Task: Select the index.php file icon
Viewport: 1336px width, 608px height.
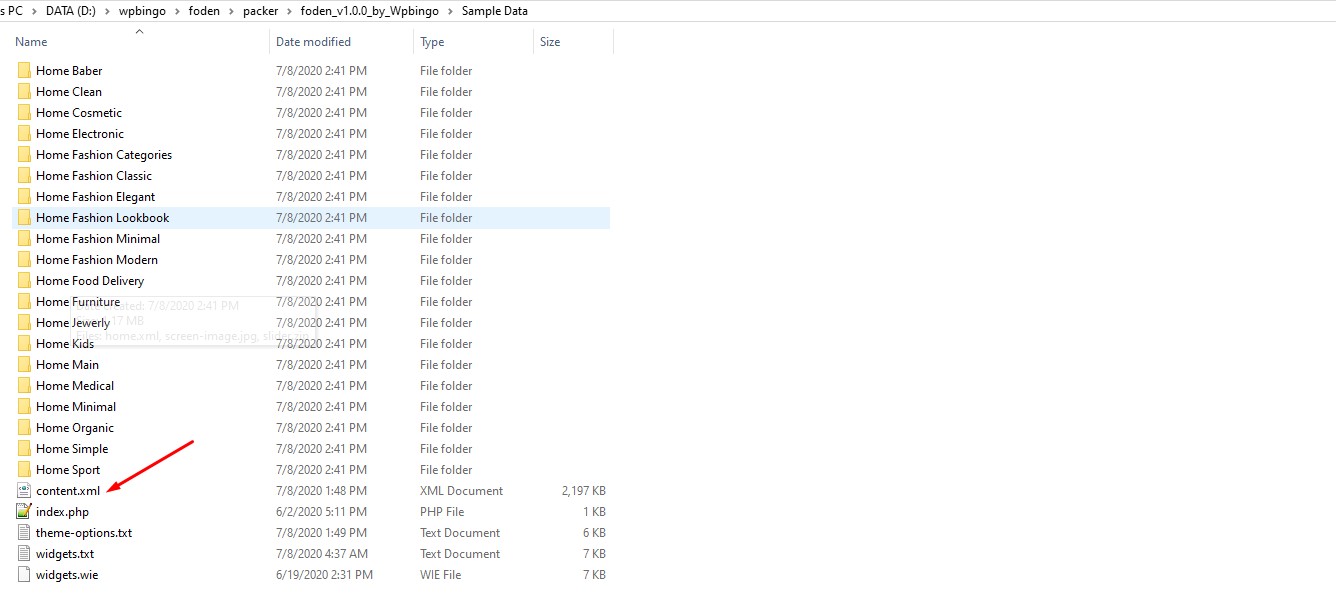Action: (24, 512)
